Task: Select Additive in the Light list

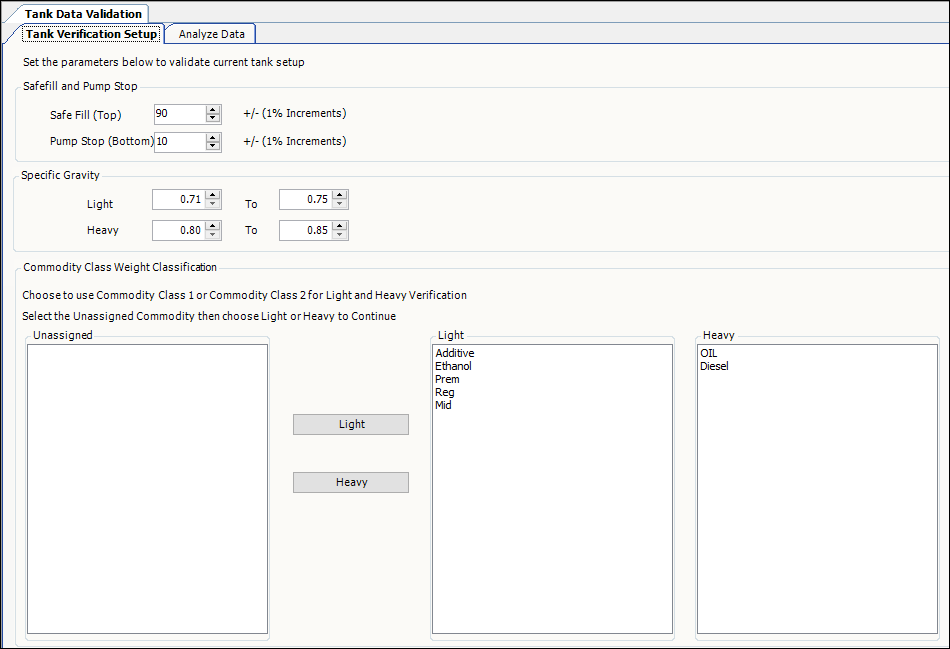Action: tap(455, 353)
